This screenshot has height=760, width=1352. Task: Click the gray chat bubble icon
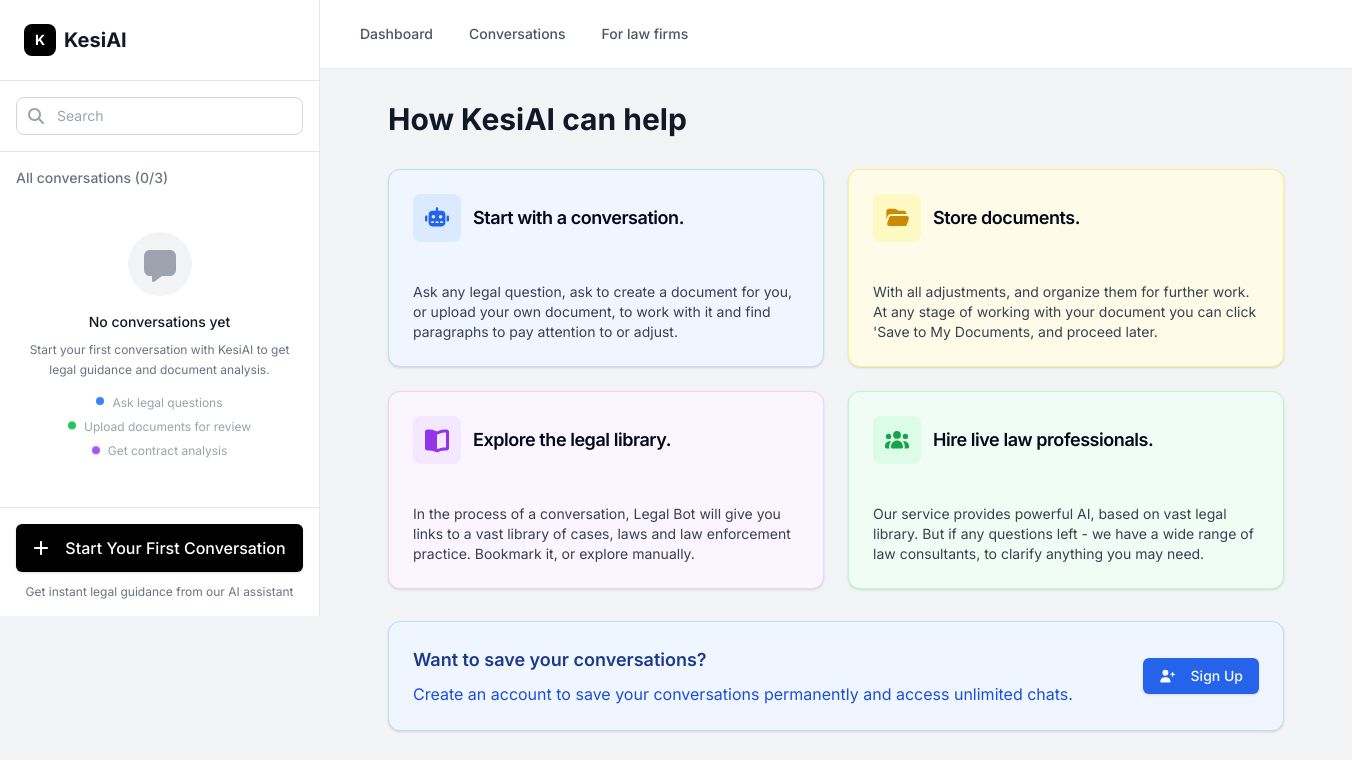tap(160, 264)
